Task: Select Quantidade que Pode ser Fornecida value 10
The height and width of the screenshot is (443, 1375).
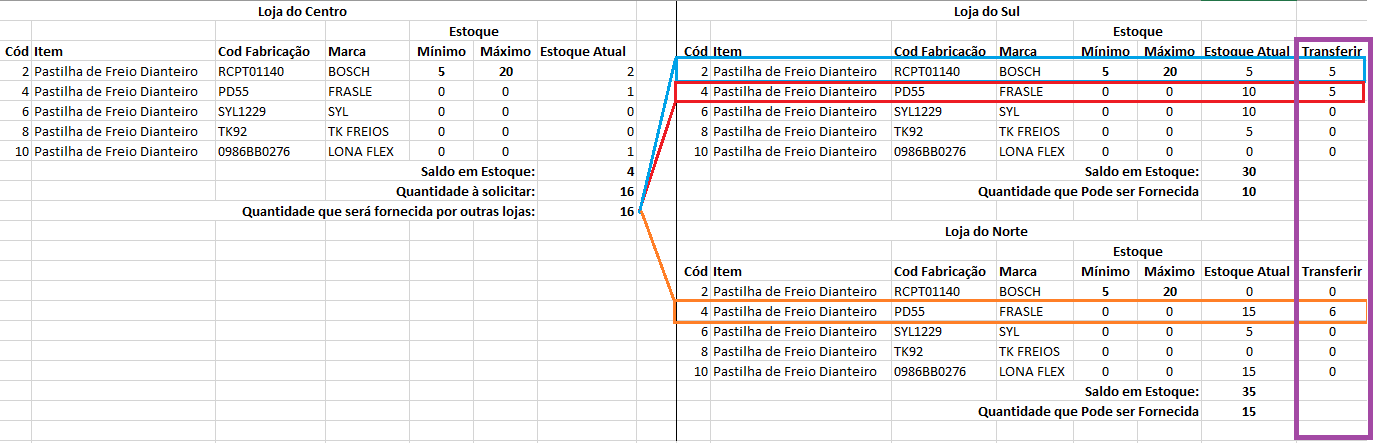Action: pos(1248,191)
